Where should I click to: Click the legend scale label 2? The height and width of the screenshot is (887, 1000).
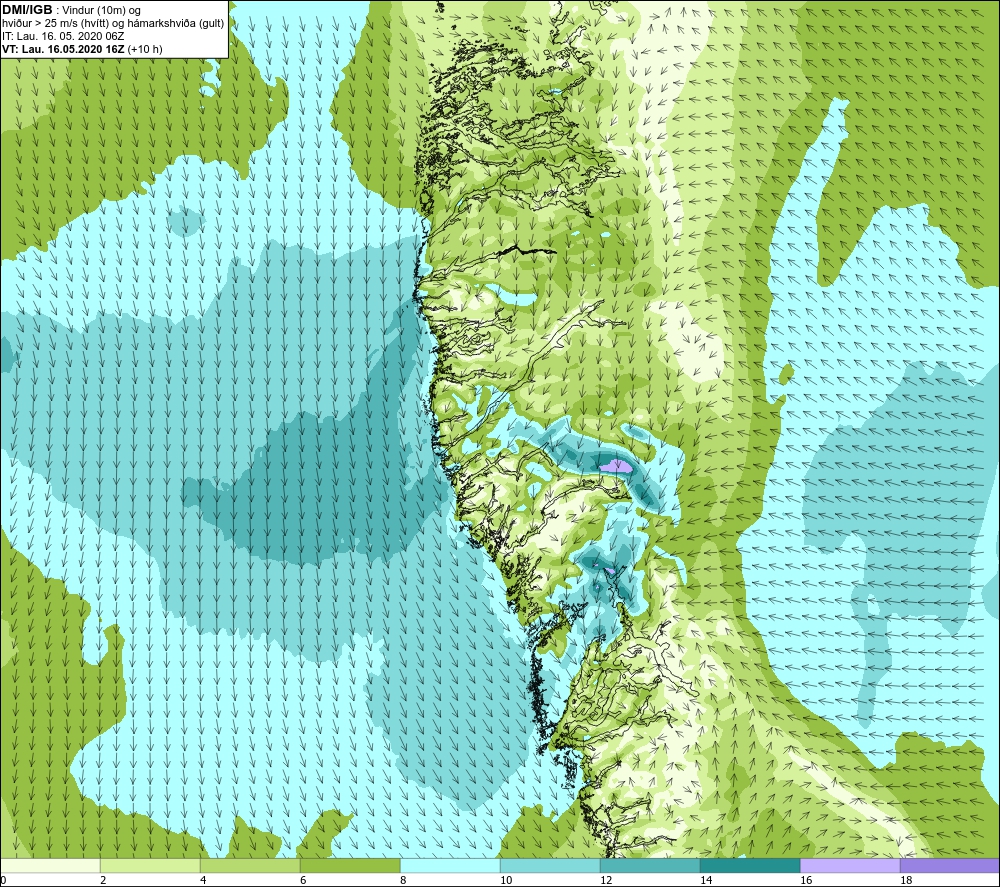pos(103,881)
